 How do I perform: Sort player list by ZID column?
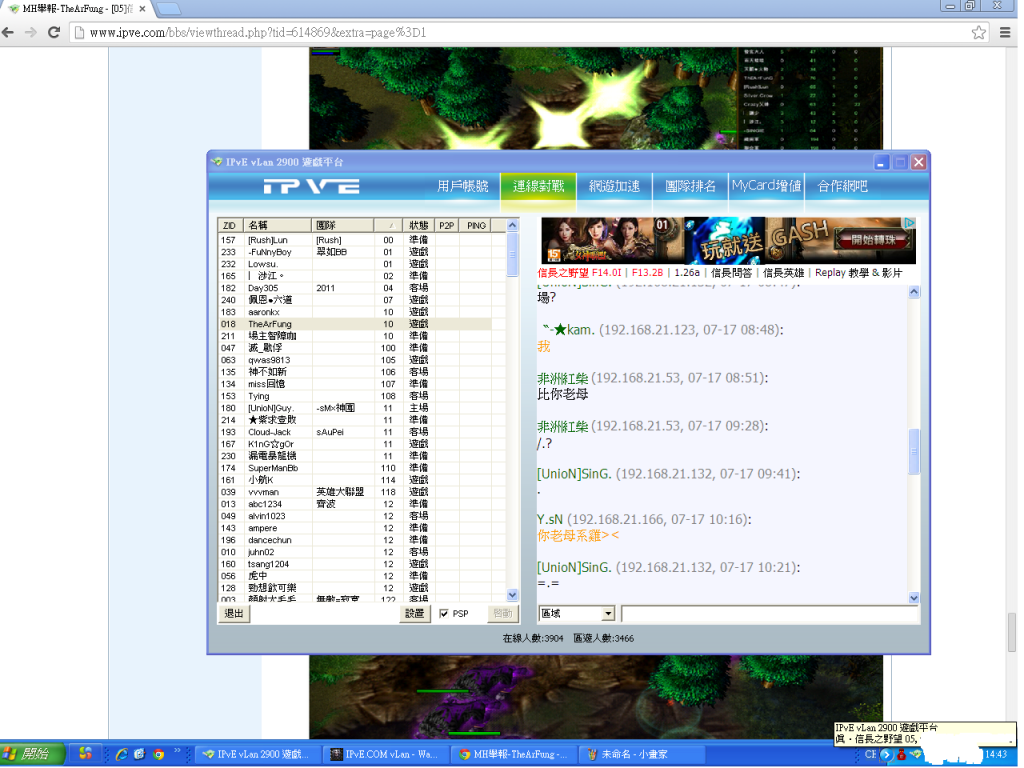coord(229,225)
